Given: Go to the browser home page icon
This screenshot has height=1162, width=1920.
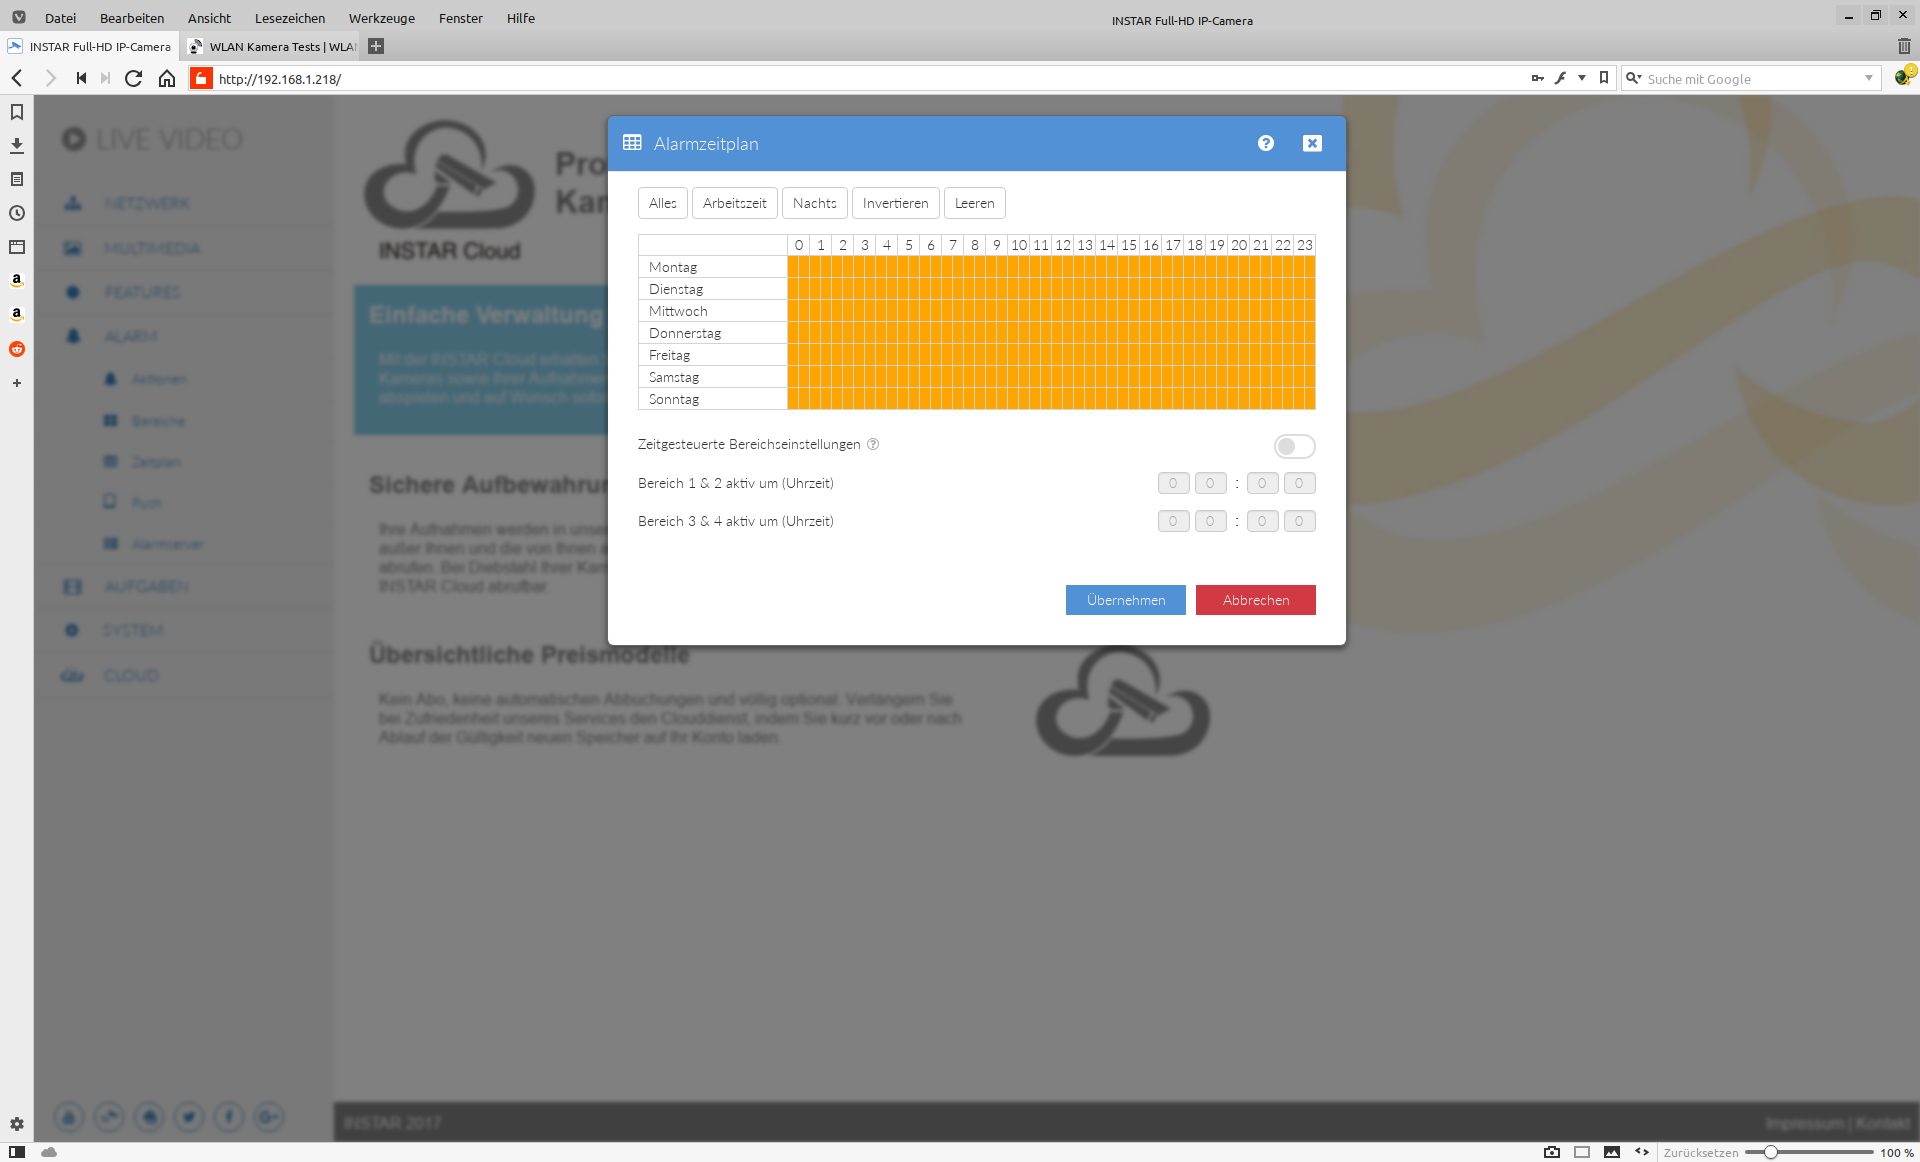Looking at the screenshot, I should [x=167, y=78].
